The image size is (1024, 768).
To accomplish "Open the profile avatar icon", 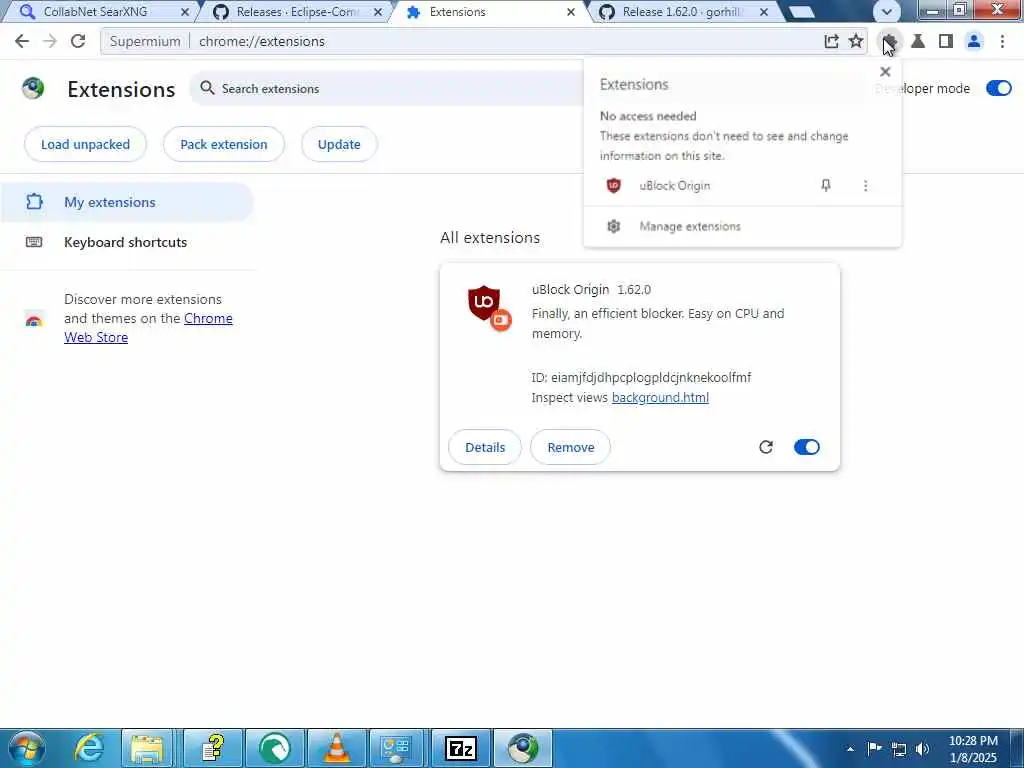I will [974, 41].
